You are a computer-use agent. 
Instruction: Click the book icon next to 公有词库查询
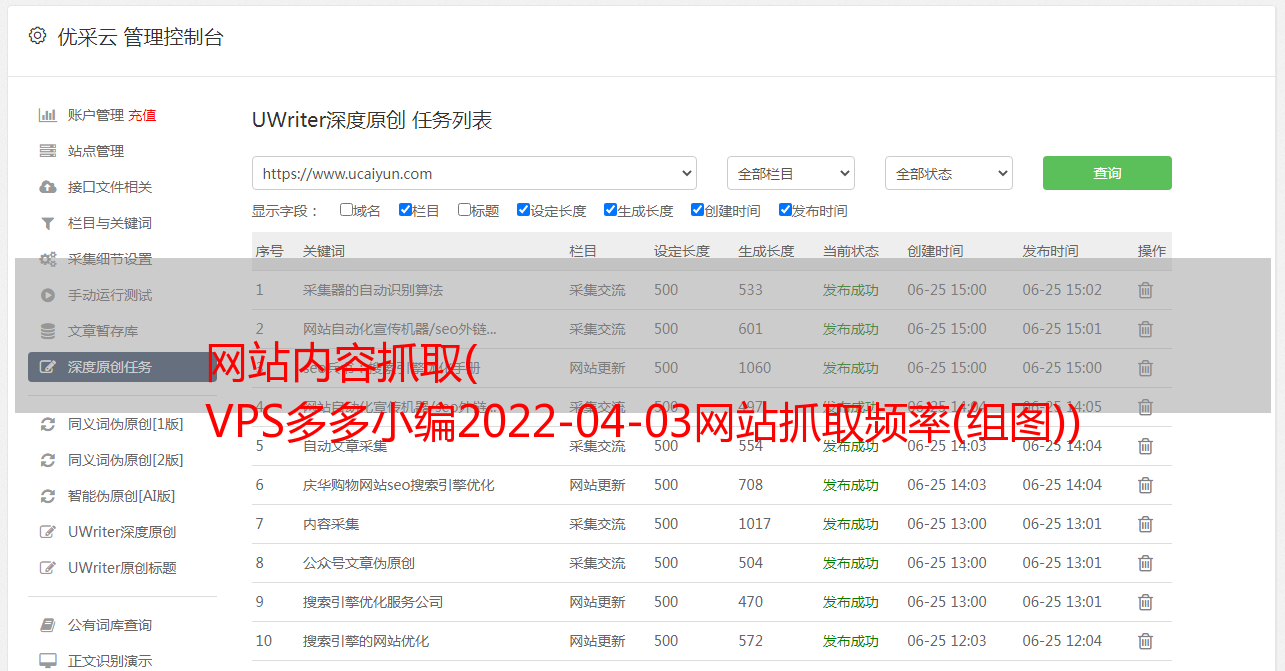(x=47, y=625)
